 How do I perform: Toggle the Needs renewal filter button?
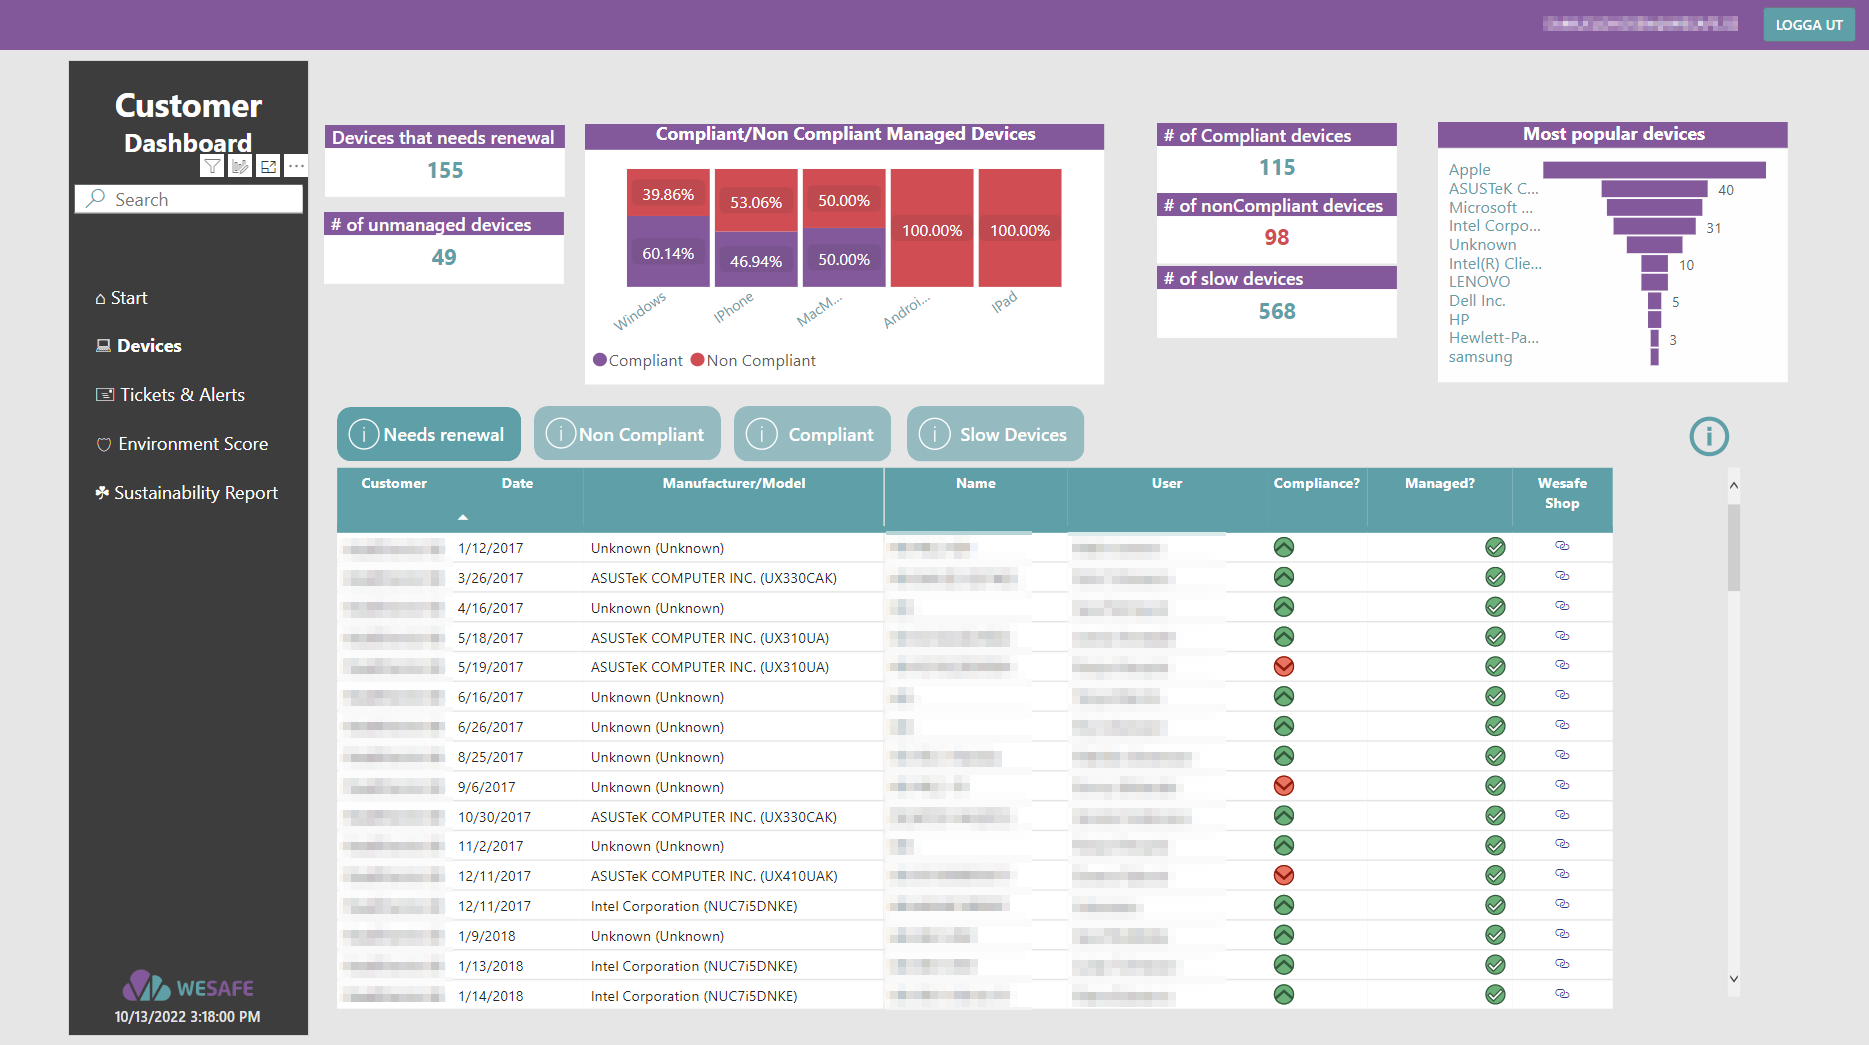[429, 434]
